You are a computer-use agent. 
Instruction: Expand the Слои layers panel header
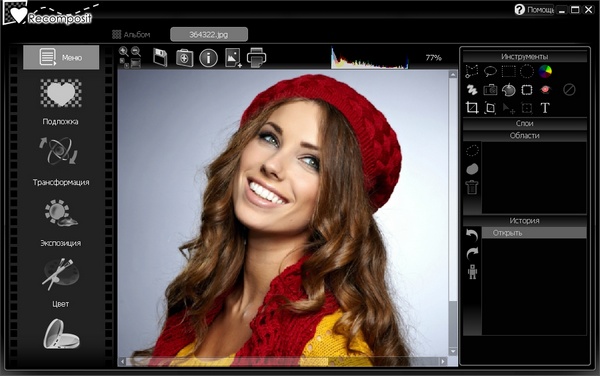[525, 123]
